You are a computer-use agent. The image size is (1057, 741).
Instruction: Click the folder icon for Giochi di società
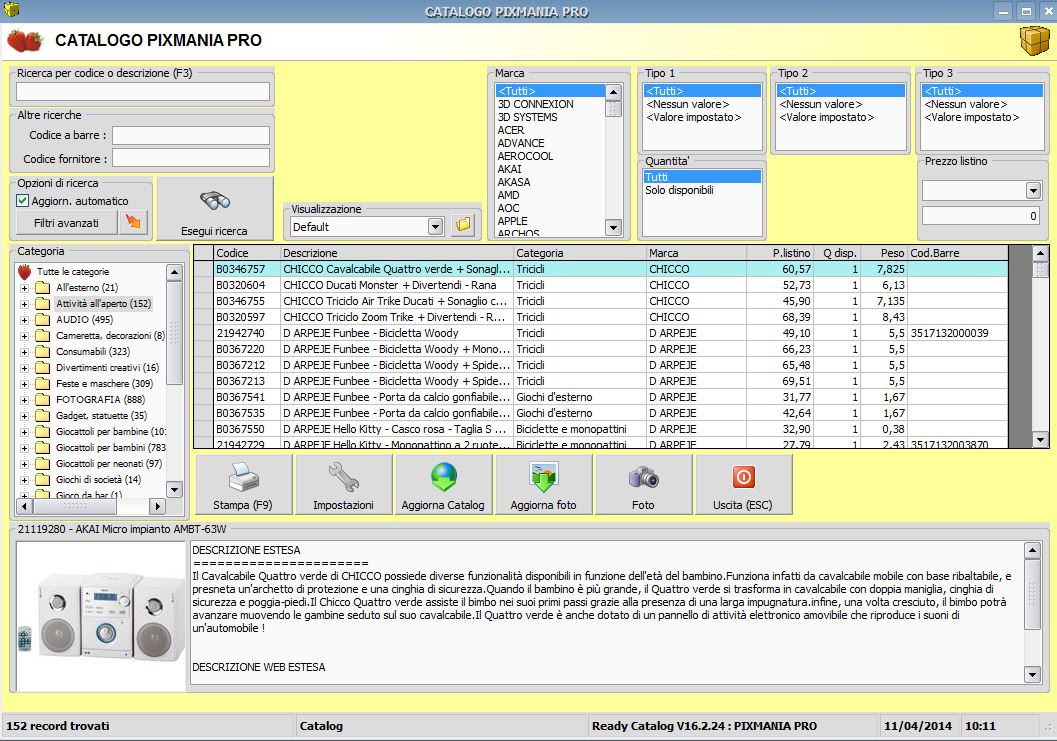pos(42,479)
